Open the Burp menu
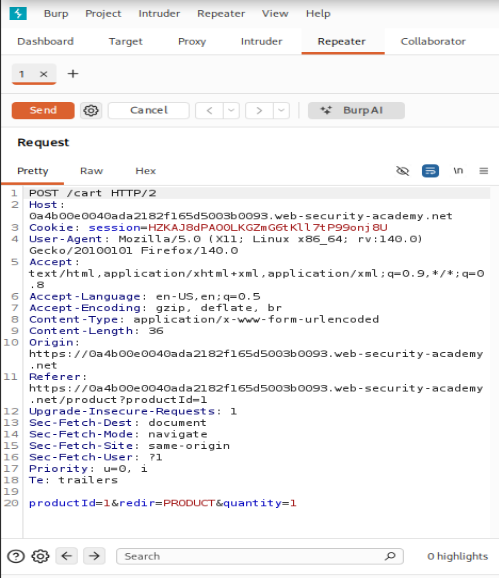The image size is (499, 578). (x=56, y=14)
